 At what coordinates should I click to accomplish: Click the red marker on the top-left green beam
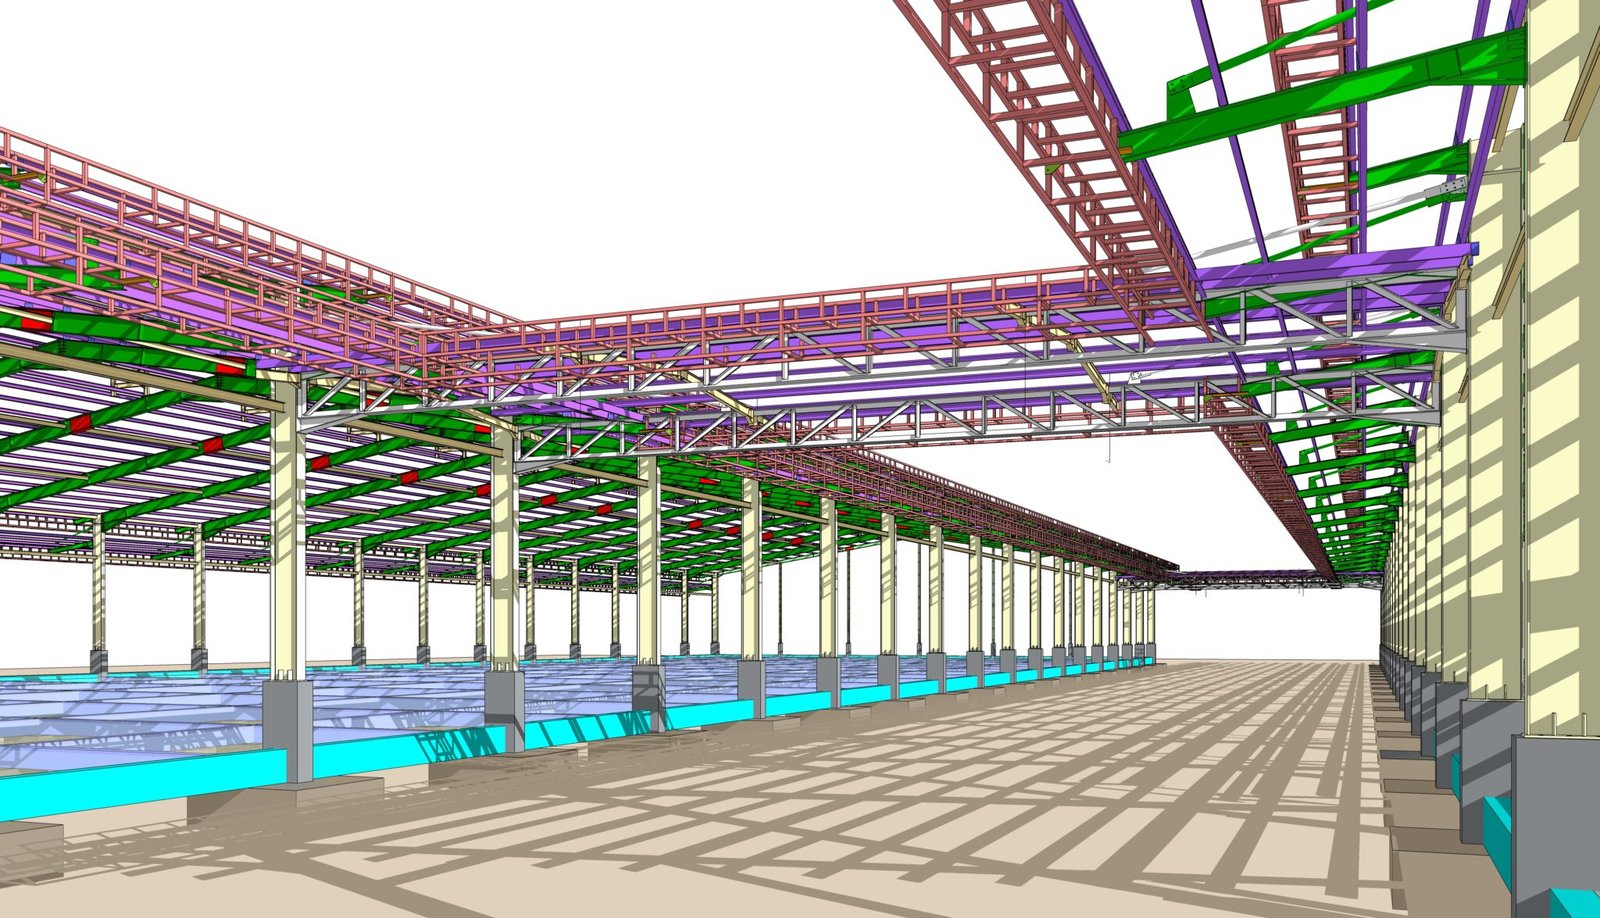click(37, 321)
